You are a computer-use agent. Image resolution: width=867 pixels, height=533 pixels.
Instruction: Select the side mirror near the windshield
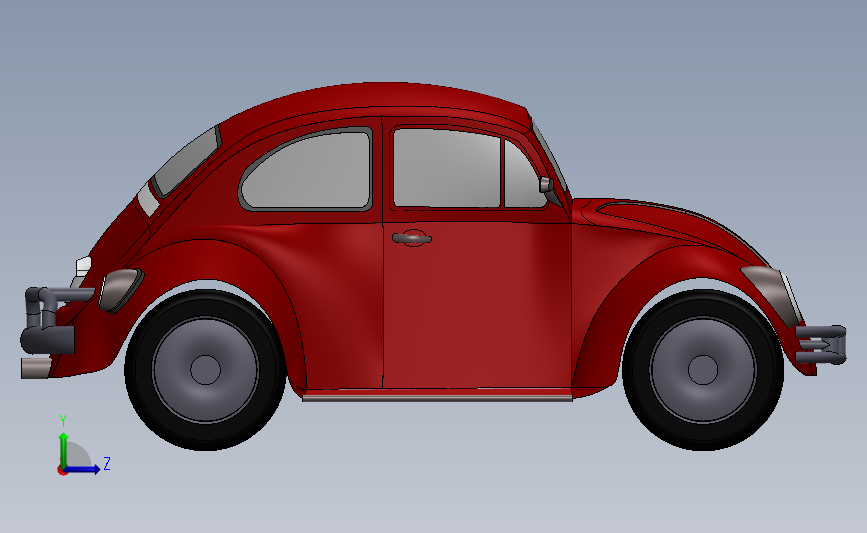[546, 184]
